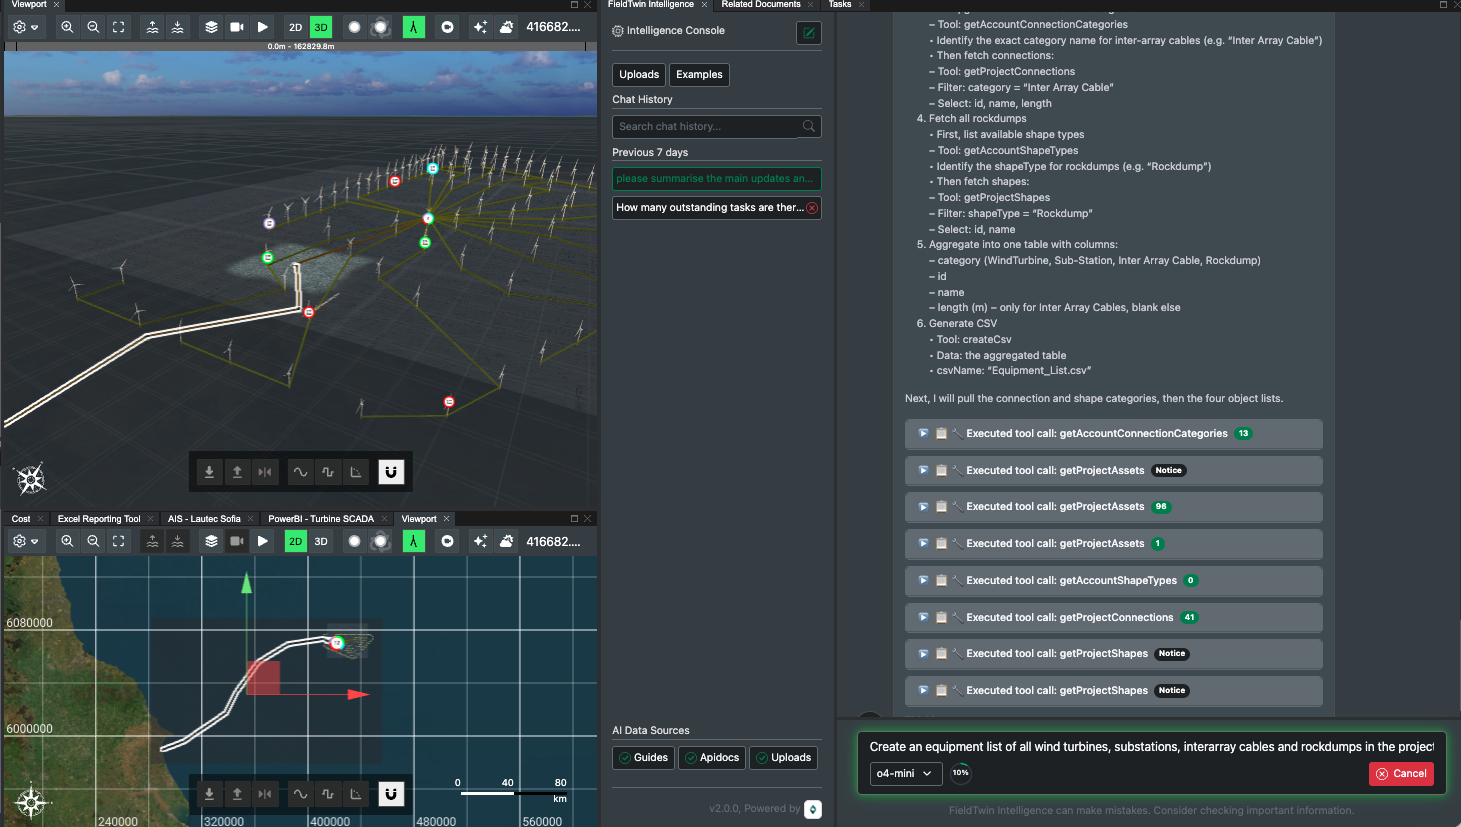Viewport: 1461px width, 827px height.
Task: Click the new chat edit icon
Action: (808, 33)
